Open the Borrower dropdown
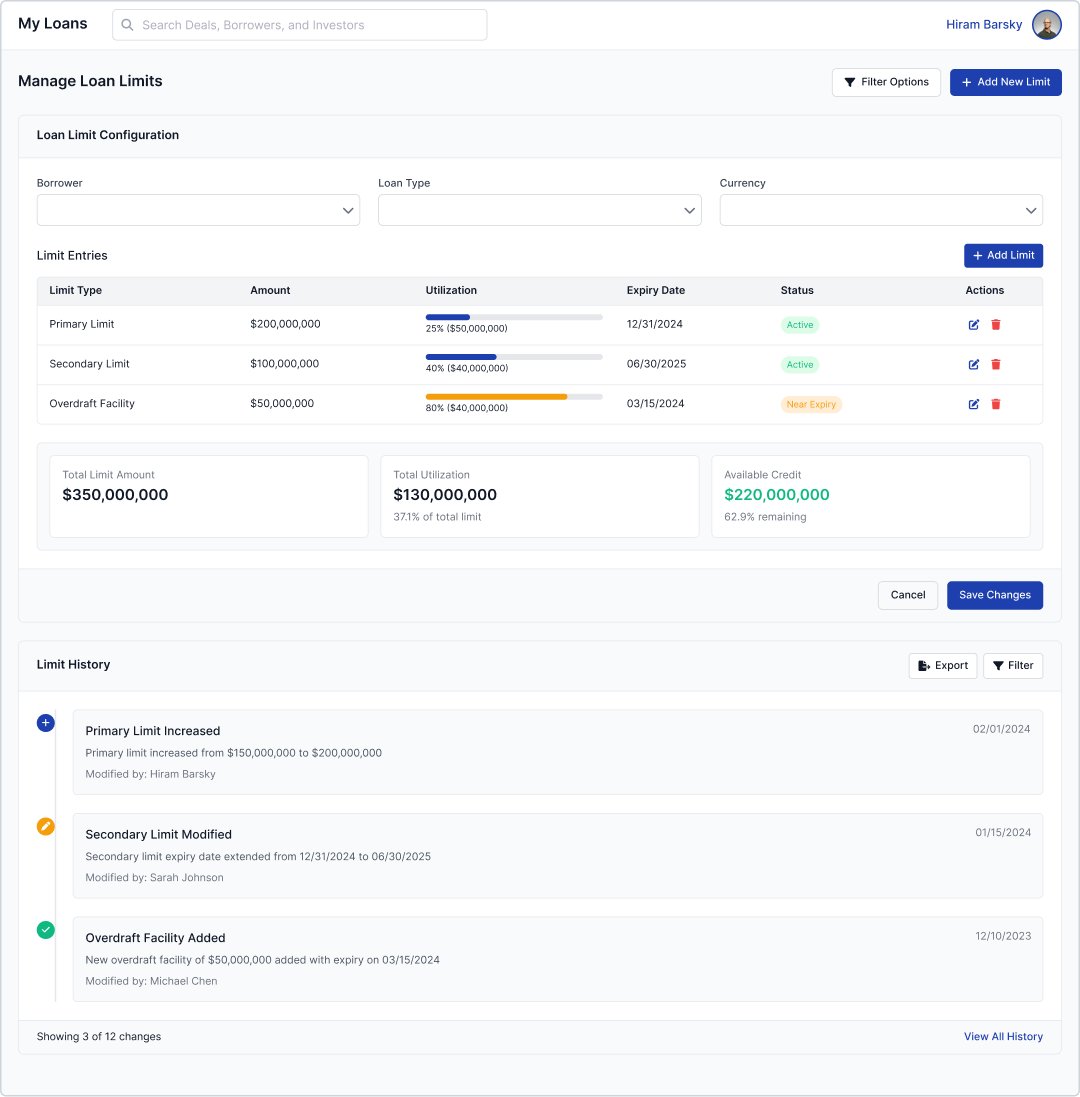The height and width of the screenshot is (1097, 1080). coord(198,211)
